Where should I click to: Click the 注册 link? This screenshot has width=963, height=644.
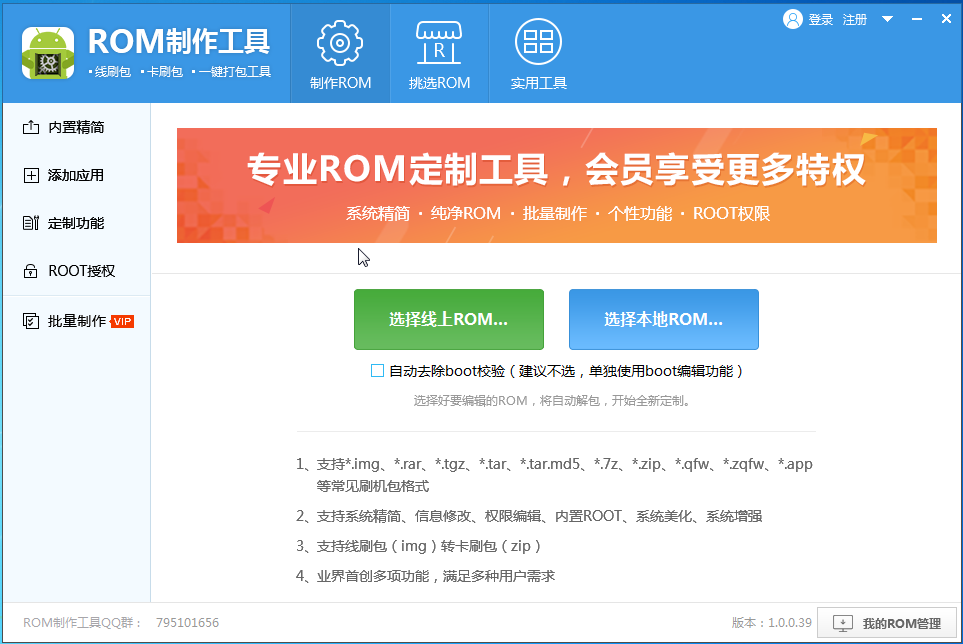854,20
